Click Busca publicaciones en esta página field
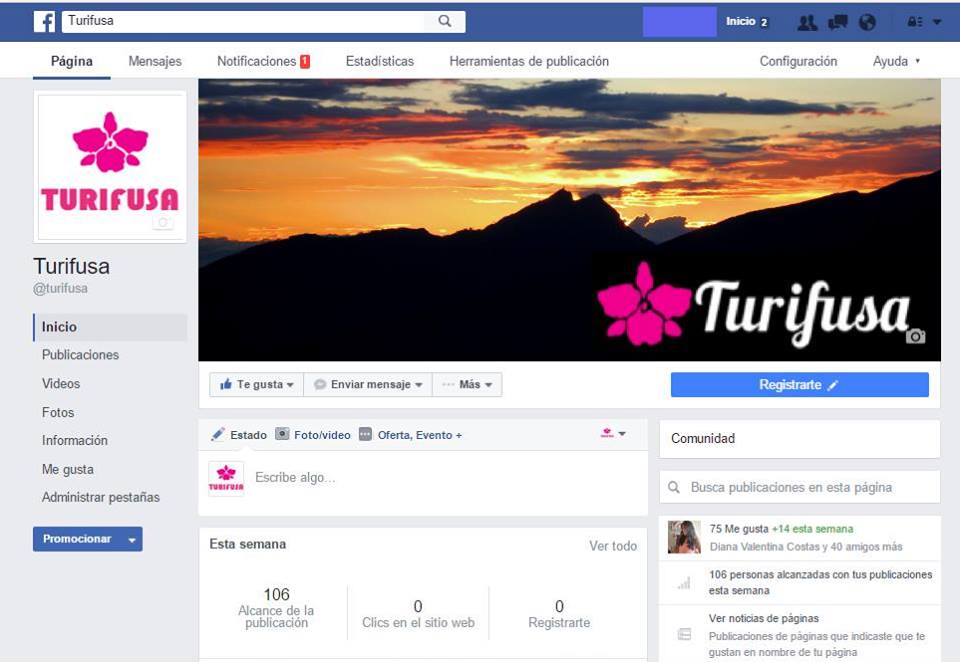960x662 pixels. pos(800,487)
